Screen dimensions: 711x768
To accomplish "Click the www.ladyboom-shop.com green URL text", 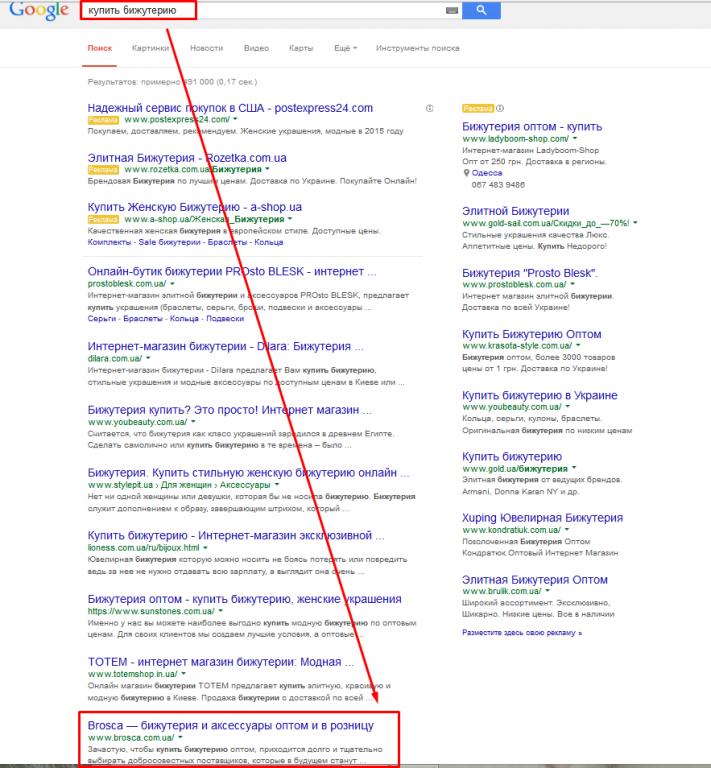I will 515,139.
